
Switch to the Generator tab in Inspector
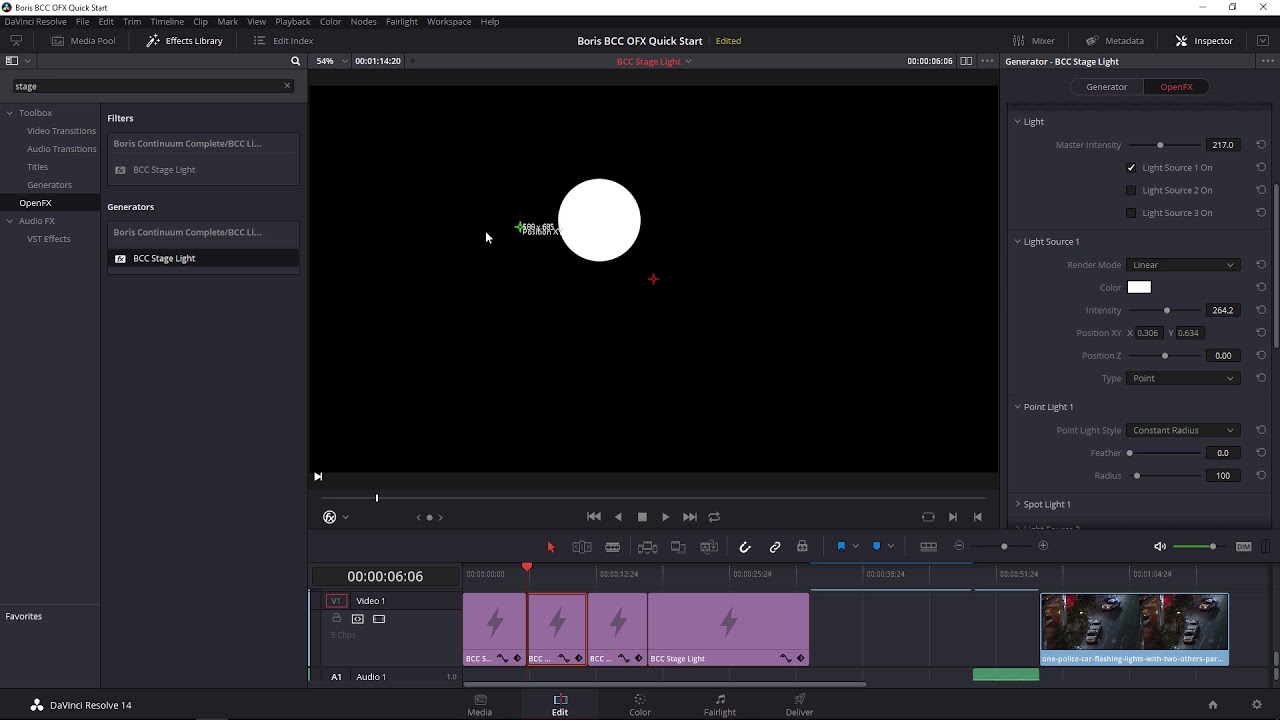1106,87
